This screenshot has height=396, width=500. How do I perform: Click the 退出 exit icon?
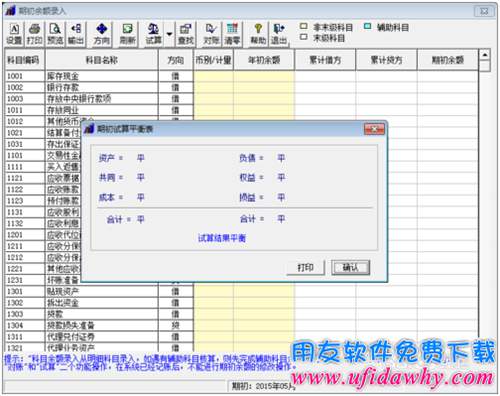(279, 34)
